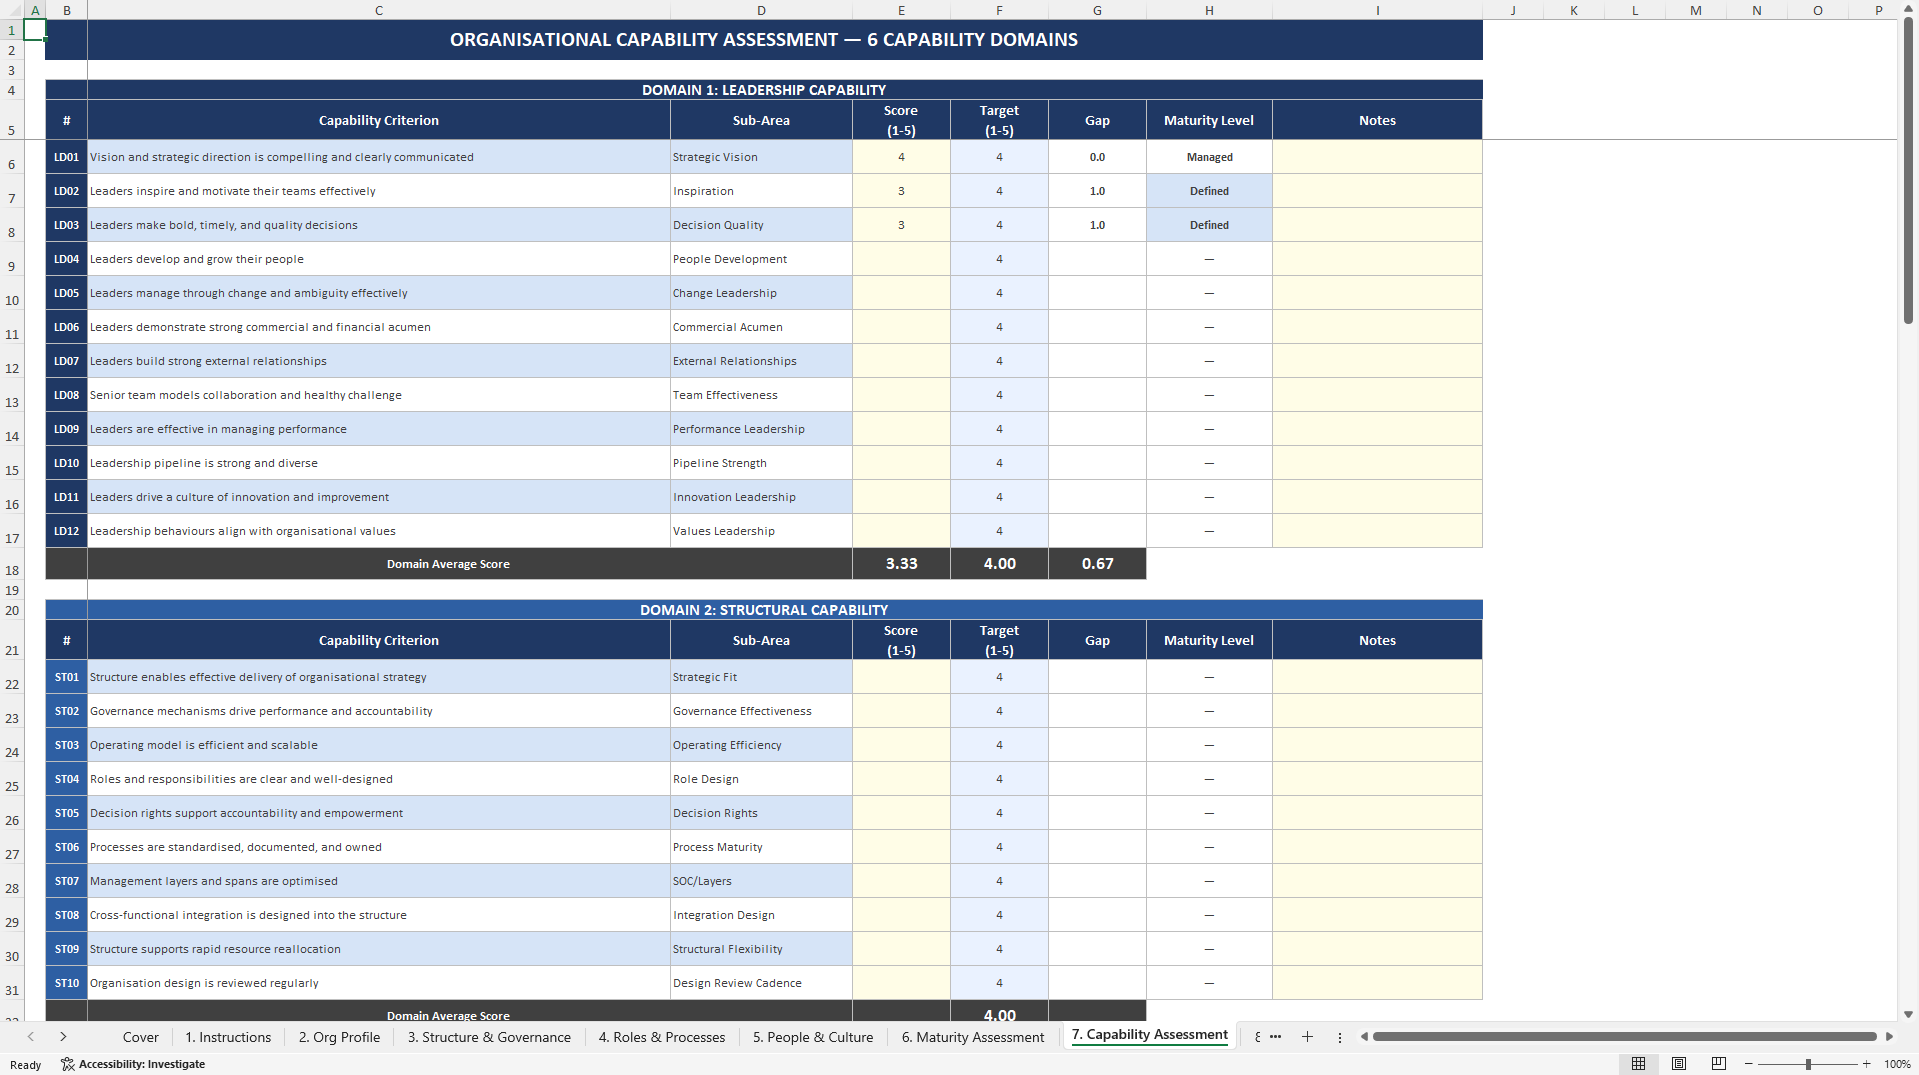The height and width of the screenshot is (1075, 1919).
Task: Click the Notes cell for ST05
Action: point(1377,813)
